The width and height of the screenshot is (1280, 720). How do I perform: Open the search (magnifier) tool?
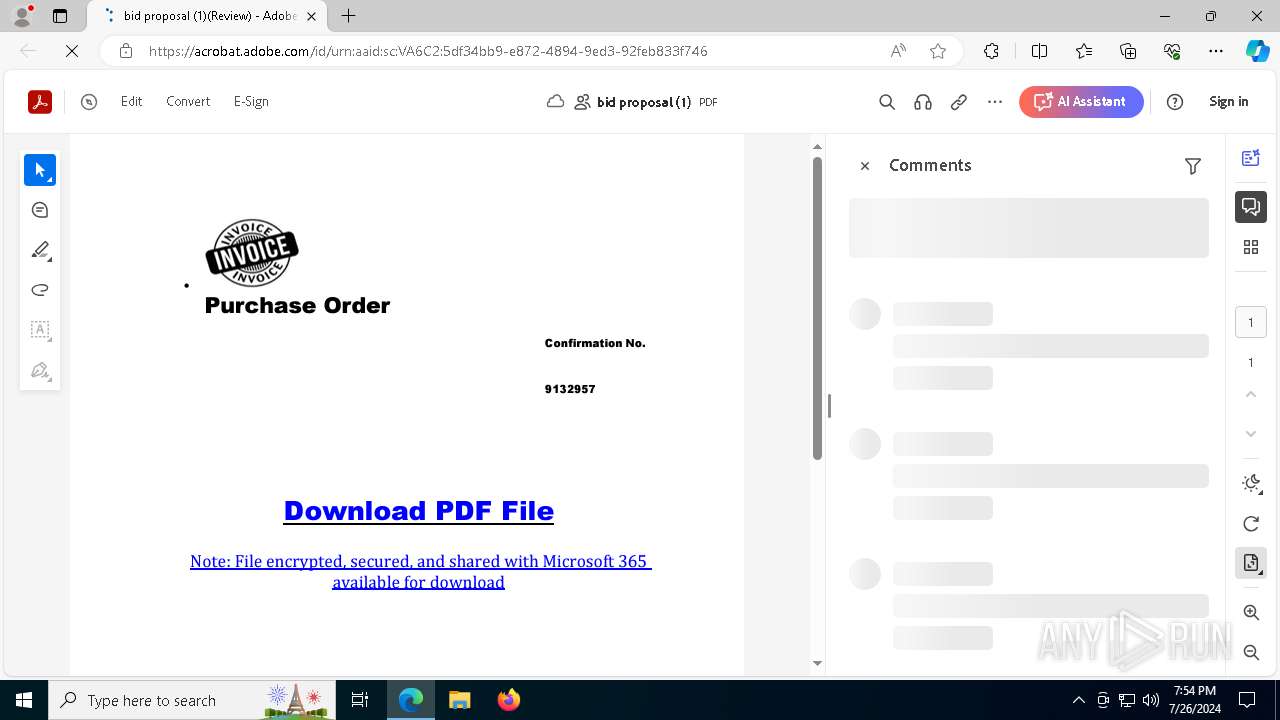click(887, 102)
